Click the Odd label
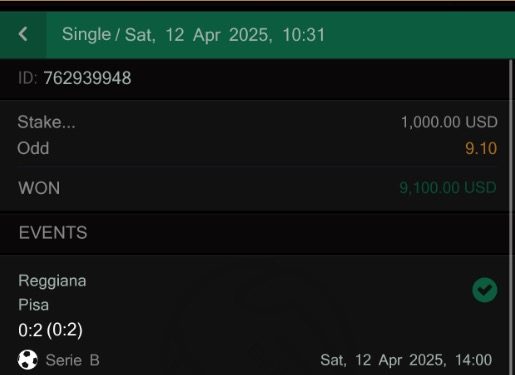This screenshot has height=375, width=515. [x=33, y=148]
